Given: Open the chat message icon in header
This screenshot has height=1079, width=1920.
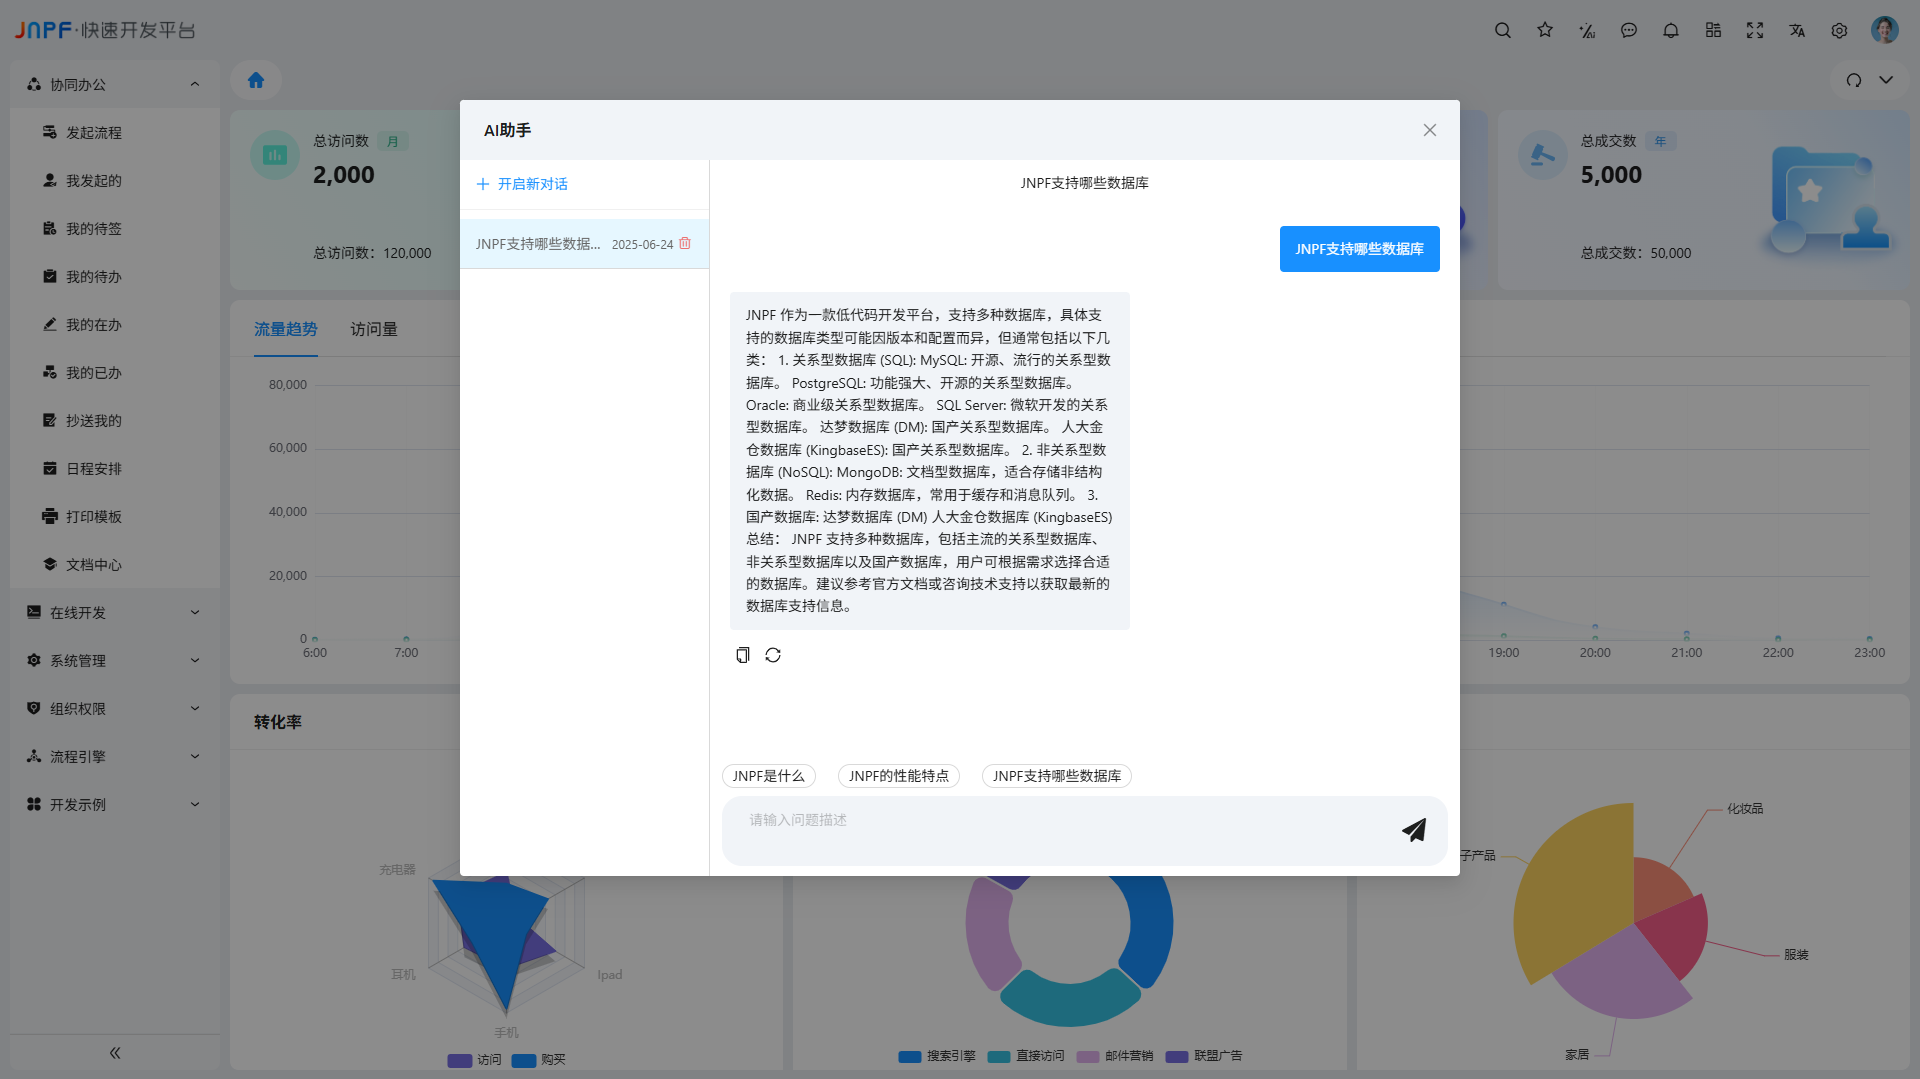Looking at the screenshot, I should (x=1629, y=30).
